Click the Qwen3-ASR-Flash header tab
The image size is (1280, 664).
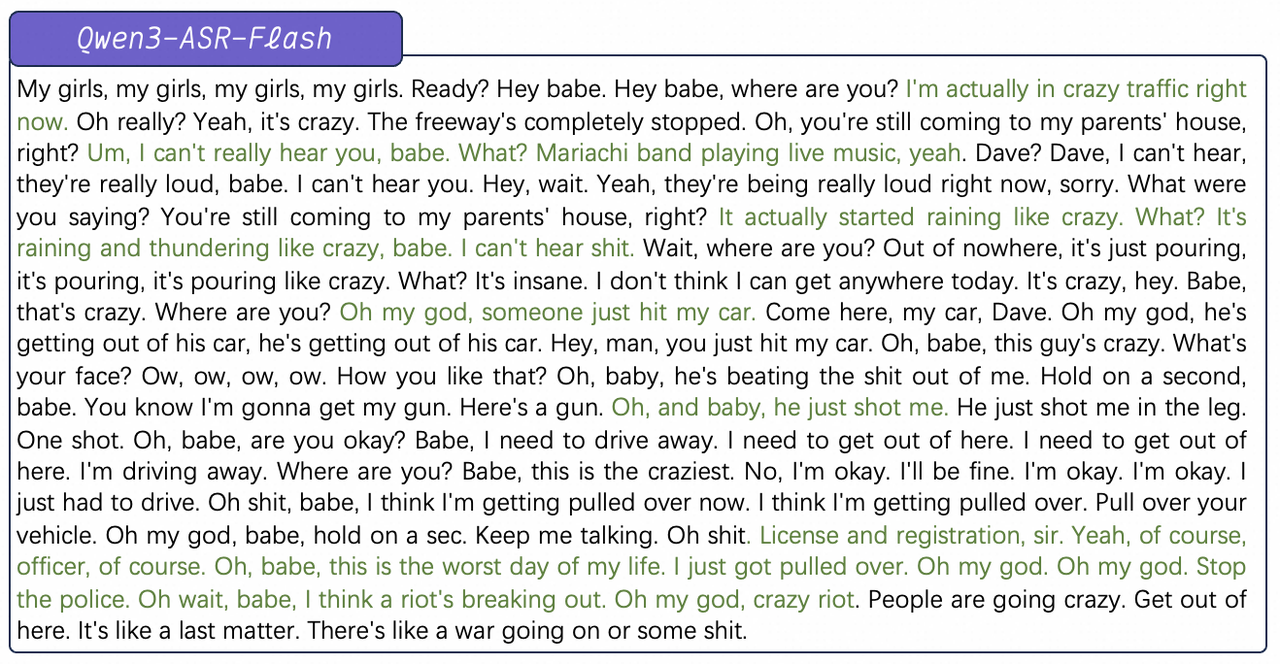tap(205, 39)
